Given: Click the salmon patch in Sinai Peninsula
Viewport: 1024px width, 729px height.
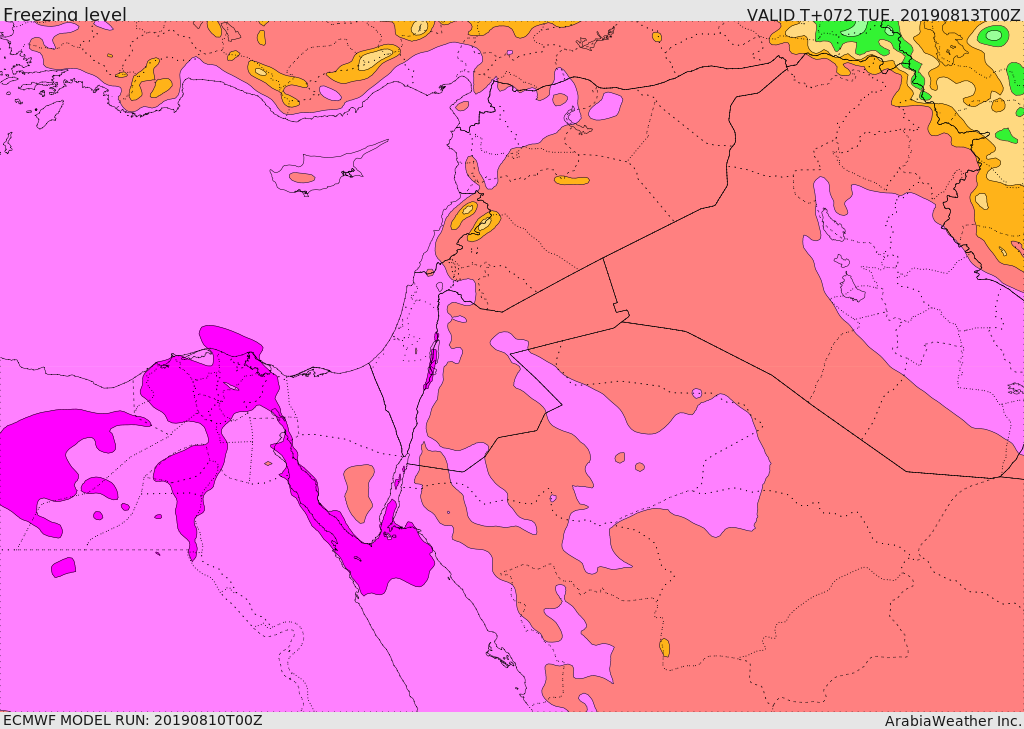Looking at the screenshot, I should click(358, 492).
